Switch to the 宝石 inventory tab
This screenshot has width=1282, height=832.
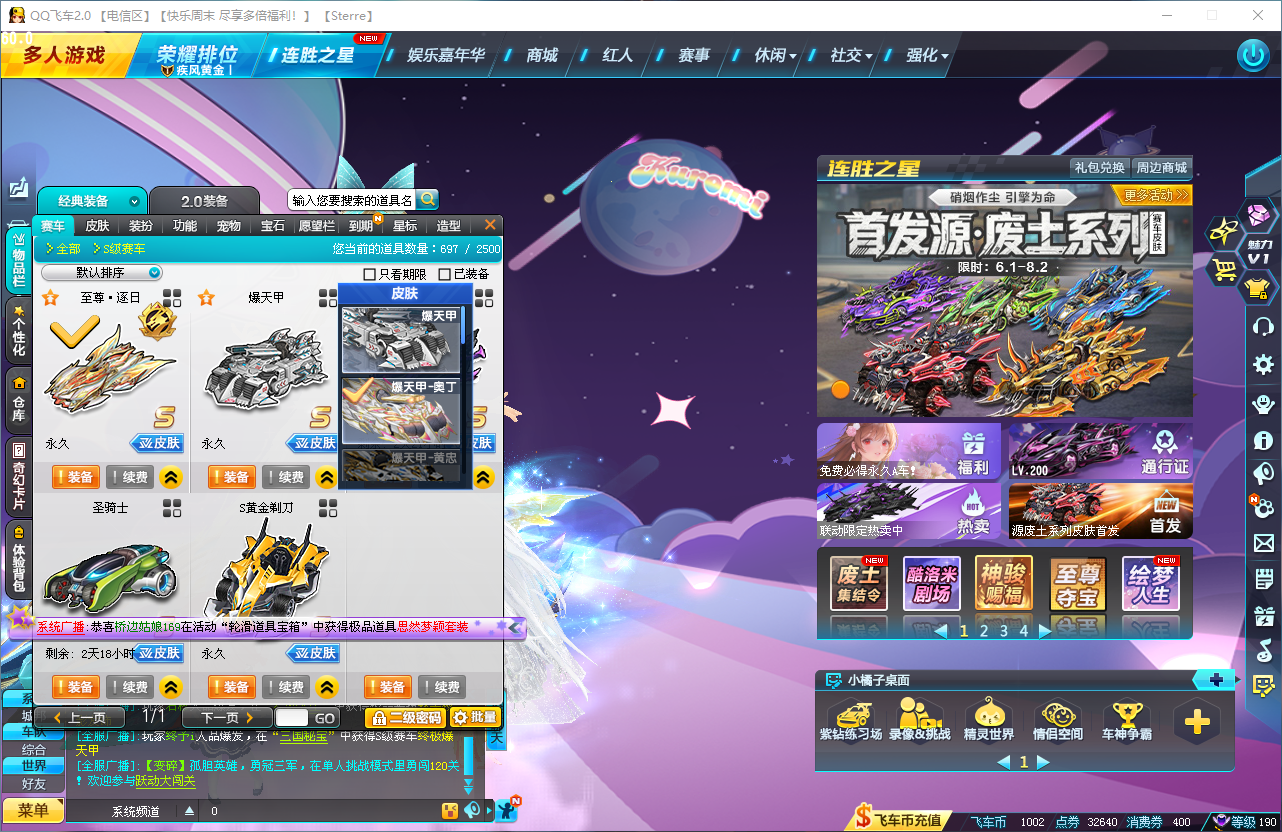(x=273, y=226)
